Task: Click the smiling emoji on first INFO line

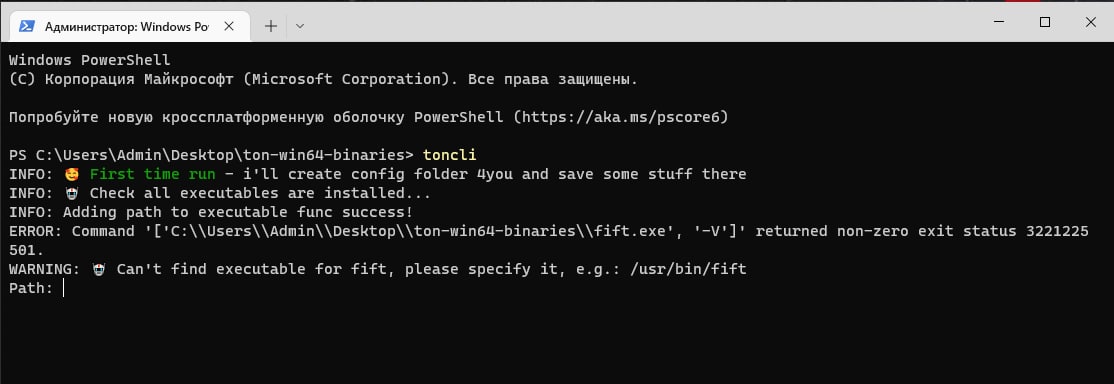Action: pyautogui.click(x=72, y=174)
